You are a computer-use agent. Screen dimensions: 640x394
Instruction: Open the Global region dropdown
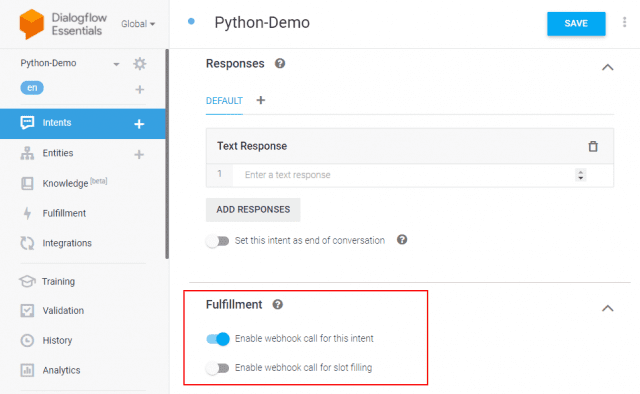pyautogui.click(x=138, y=24)
